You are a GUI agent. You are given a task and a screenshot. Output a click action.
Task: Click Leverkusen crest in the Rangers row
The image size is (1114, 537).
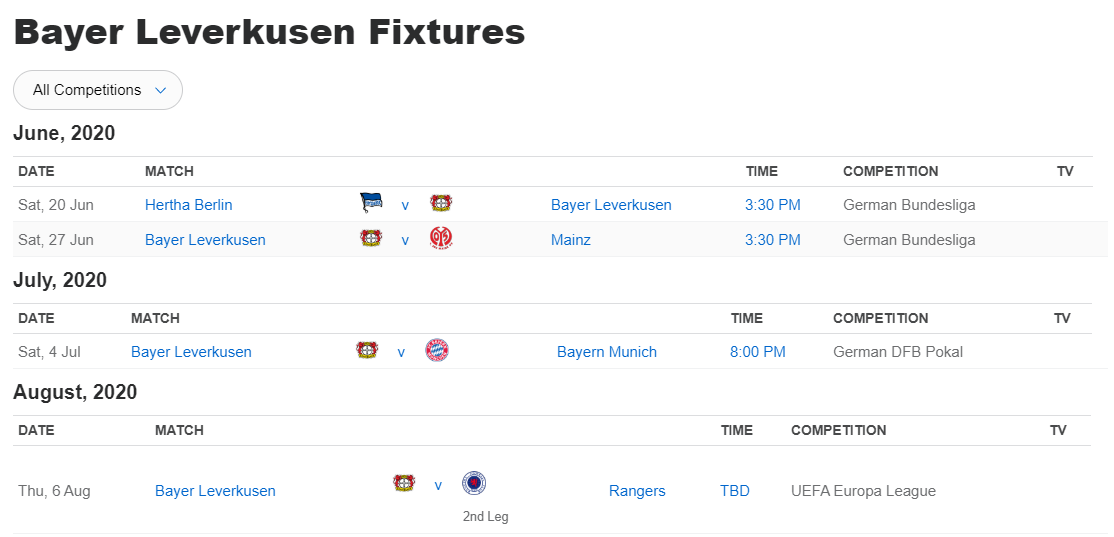click(x=404, y=484)
